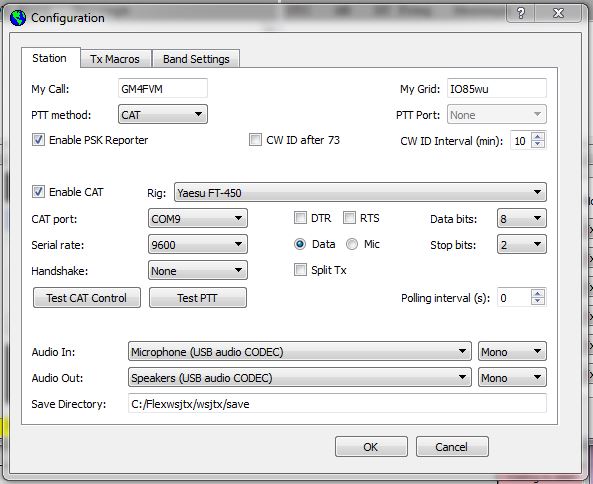Open the Audio Out Mono channel dropdown
Viewport: 593px width, 484px height.
coord(512,377)
